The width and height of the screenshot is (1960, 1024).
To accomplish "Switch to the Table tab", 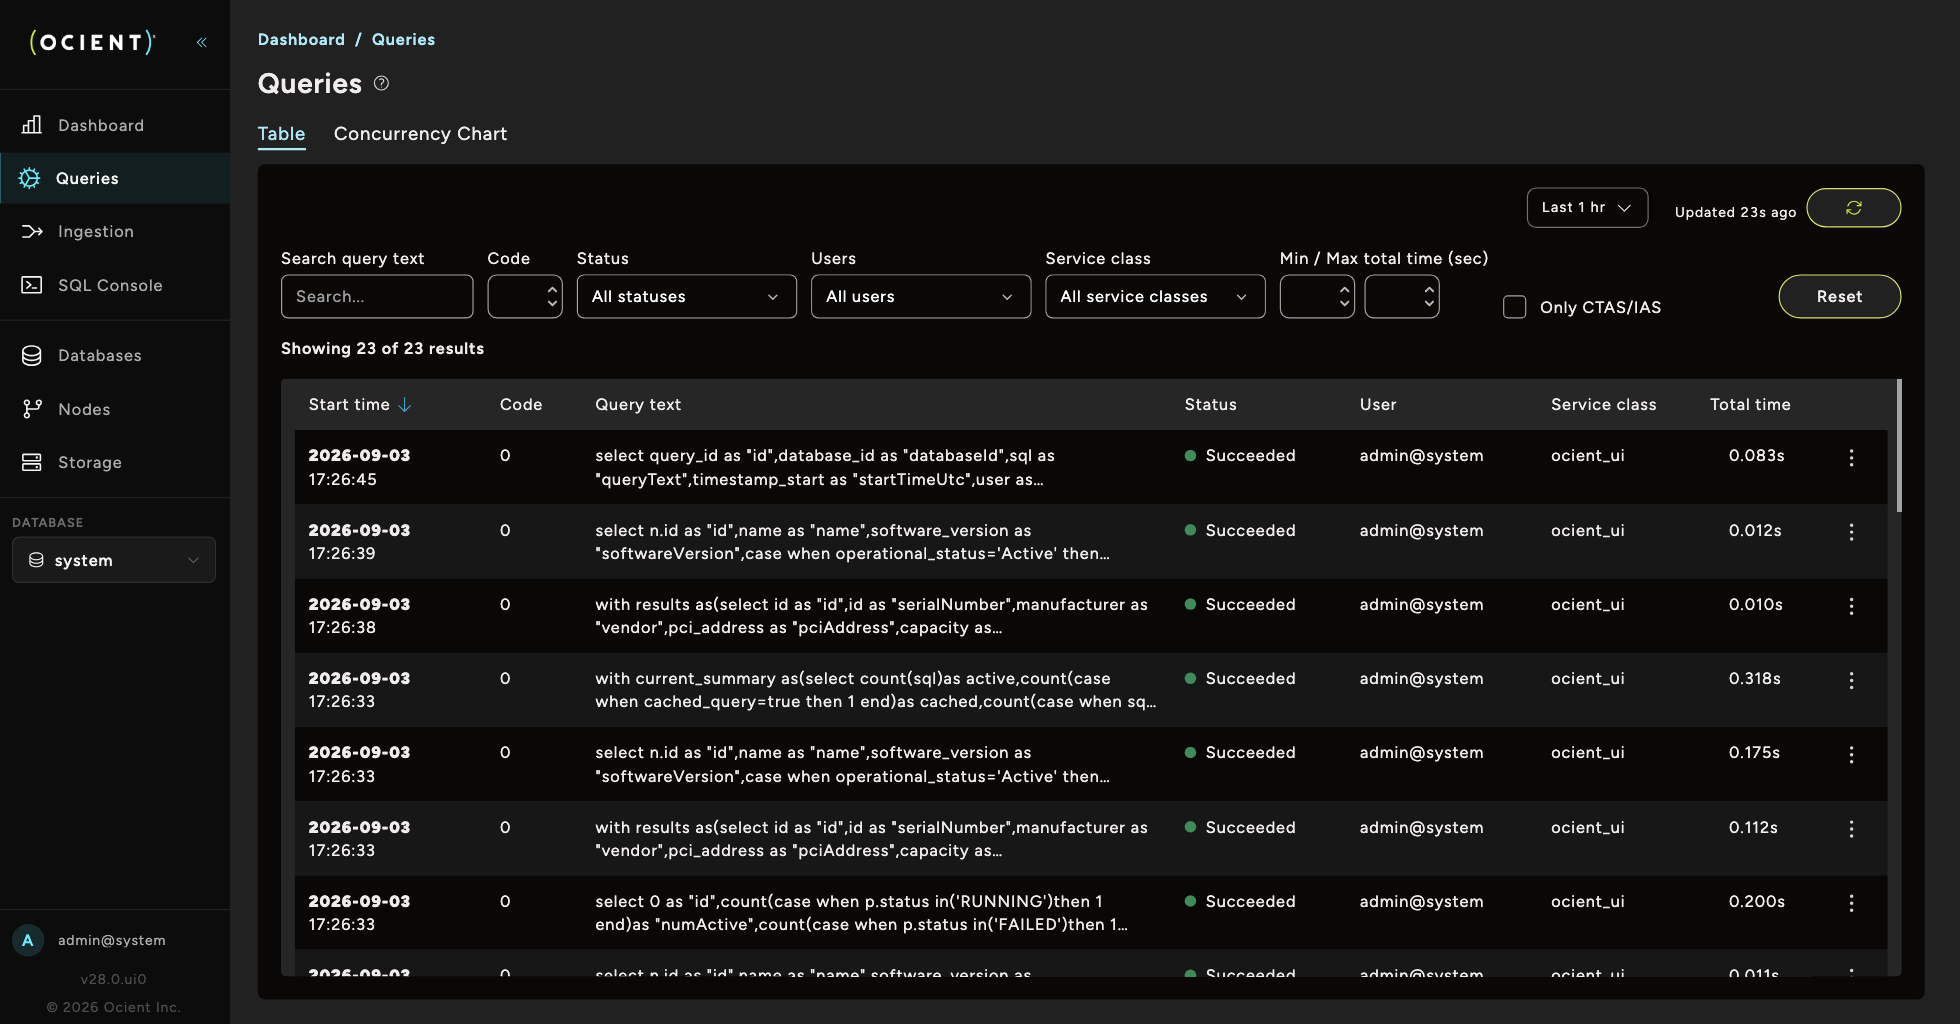I will [281, 134].
